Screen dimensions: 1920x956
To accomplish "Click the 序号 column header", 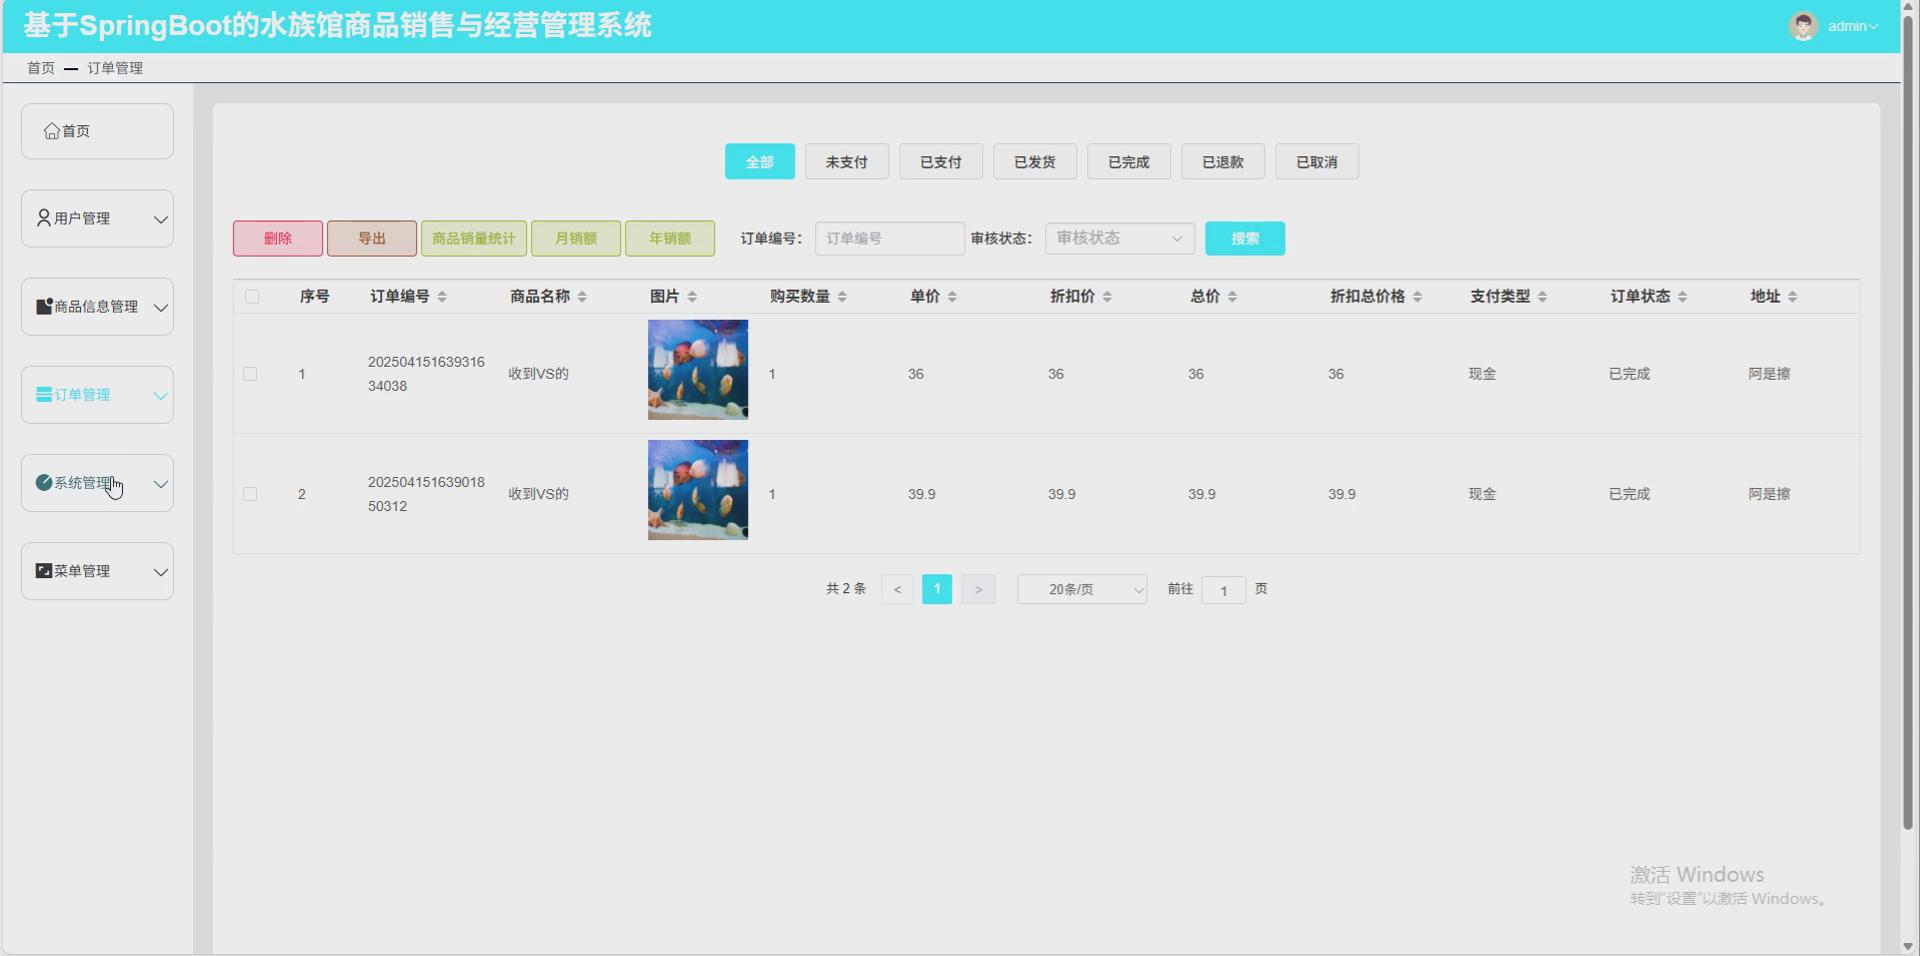I will 315,296.
